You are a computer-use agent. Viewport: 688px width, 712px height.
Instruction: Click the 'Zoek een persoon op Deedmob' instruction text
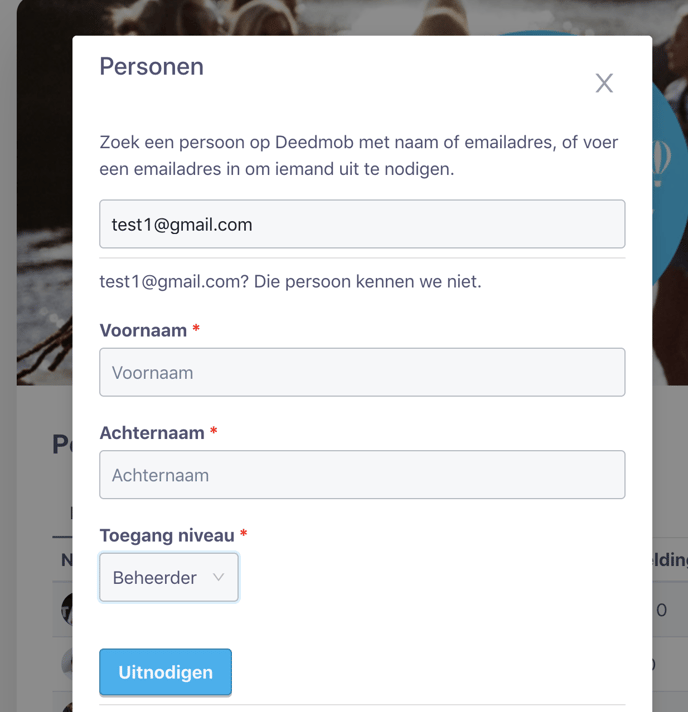coord(358,156)
